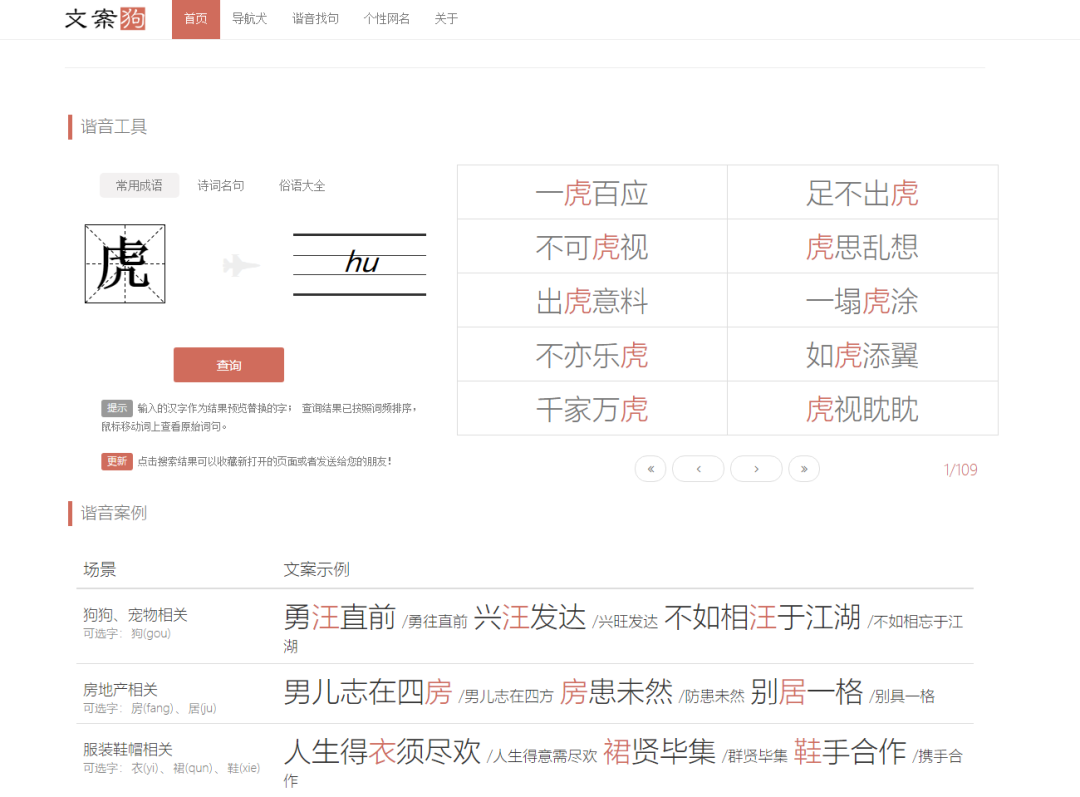Select the result 如虎添翼

coord(862,354)
